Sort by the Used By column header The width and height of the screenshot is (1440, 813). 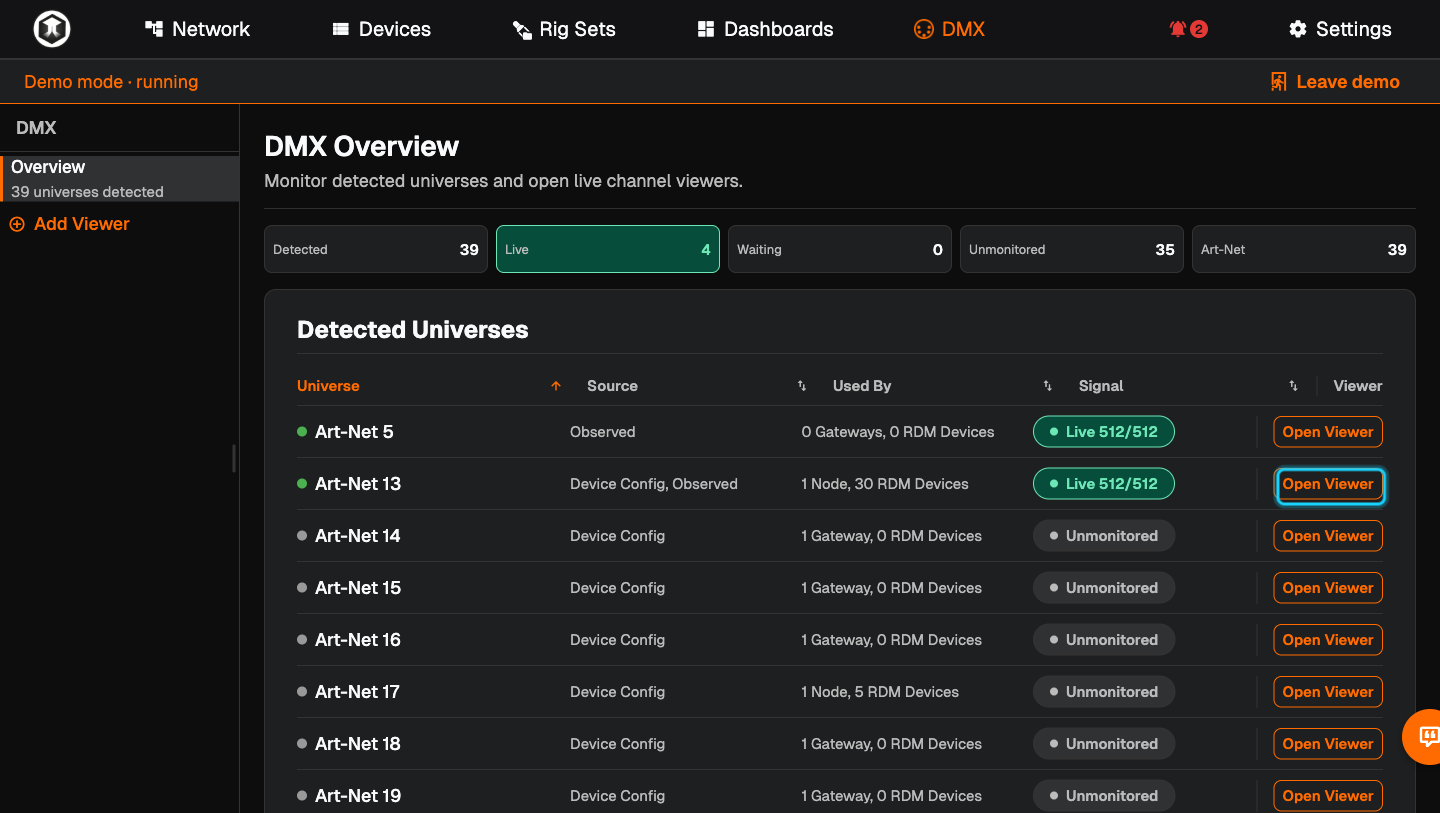pos(862,386)
